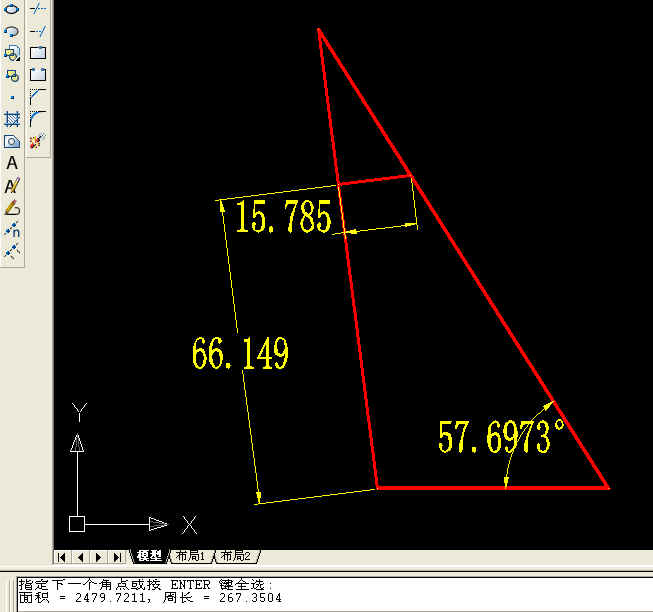Select the pencil sketch tool icon

pos(12,208)
